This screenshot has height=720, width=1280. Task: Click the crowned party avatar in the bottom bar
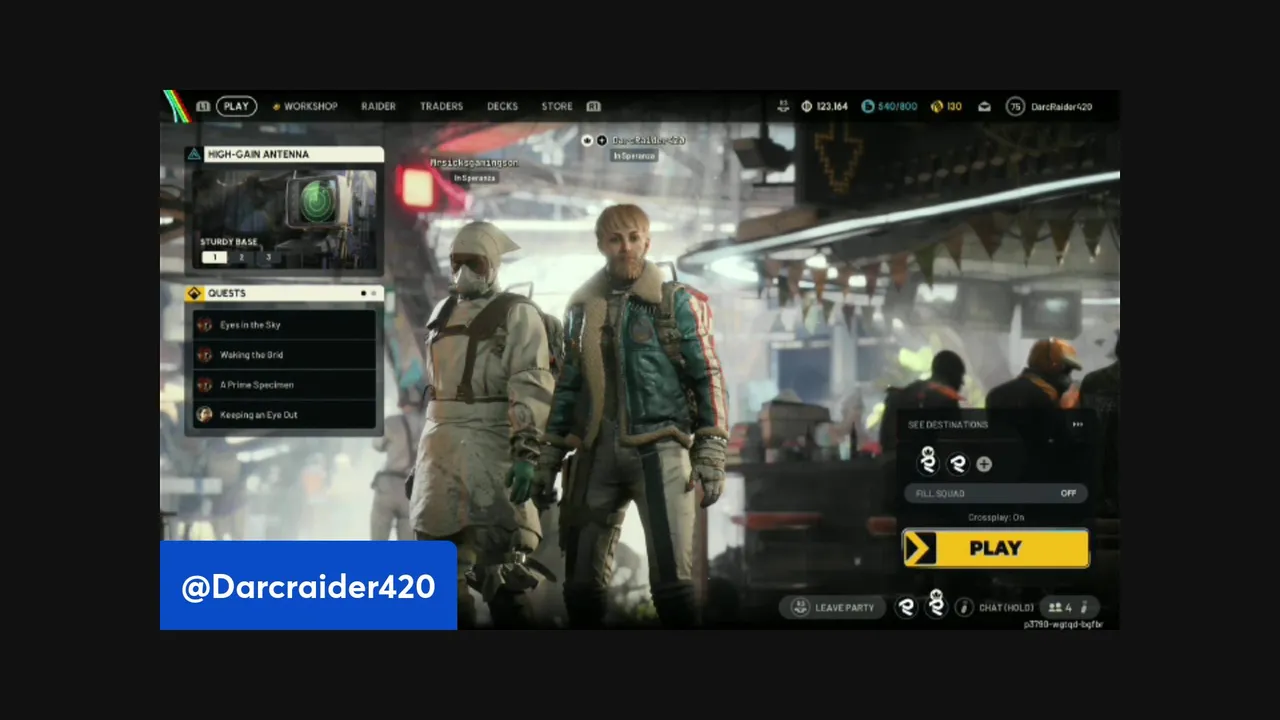click(x=936, y=604)
